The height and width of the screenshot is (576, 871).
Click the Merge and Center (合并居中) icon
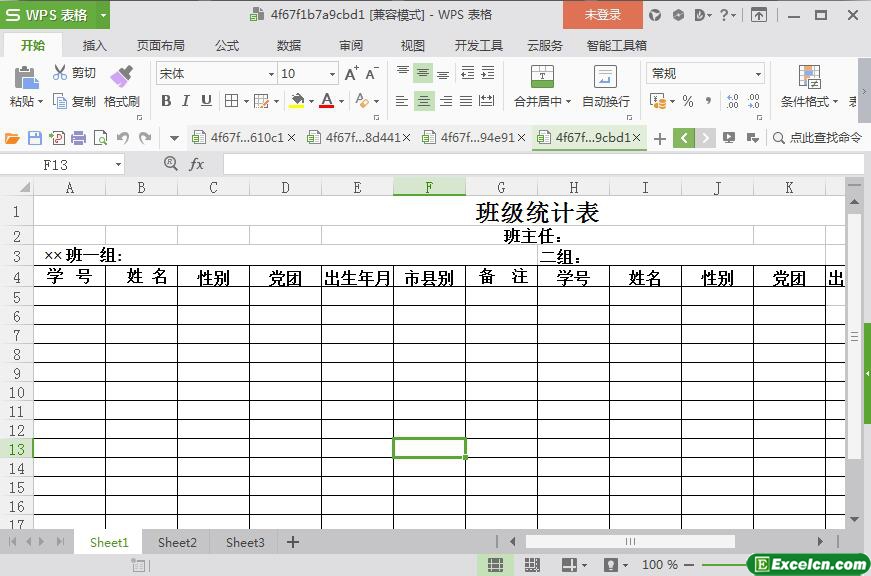tap(542, 77)
